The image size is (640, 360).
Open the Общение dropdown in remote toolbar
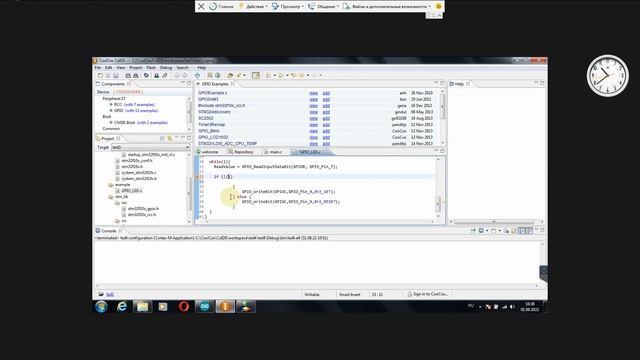click(x=323, y=7)
